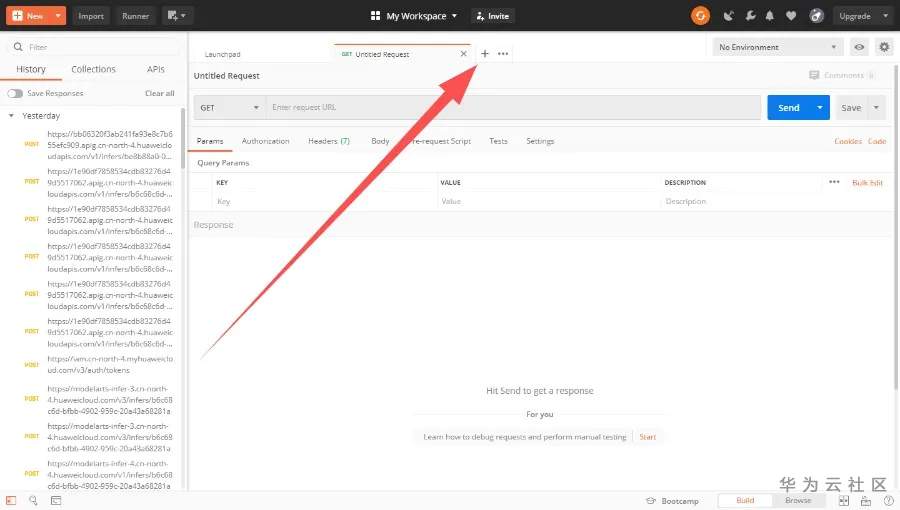This screenshot has width=900, height=510.
Task: Toggle the sidebar icon in the status bar
Action: (x=11, y=500)
